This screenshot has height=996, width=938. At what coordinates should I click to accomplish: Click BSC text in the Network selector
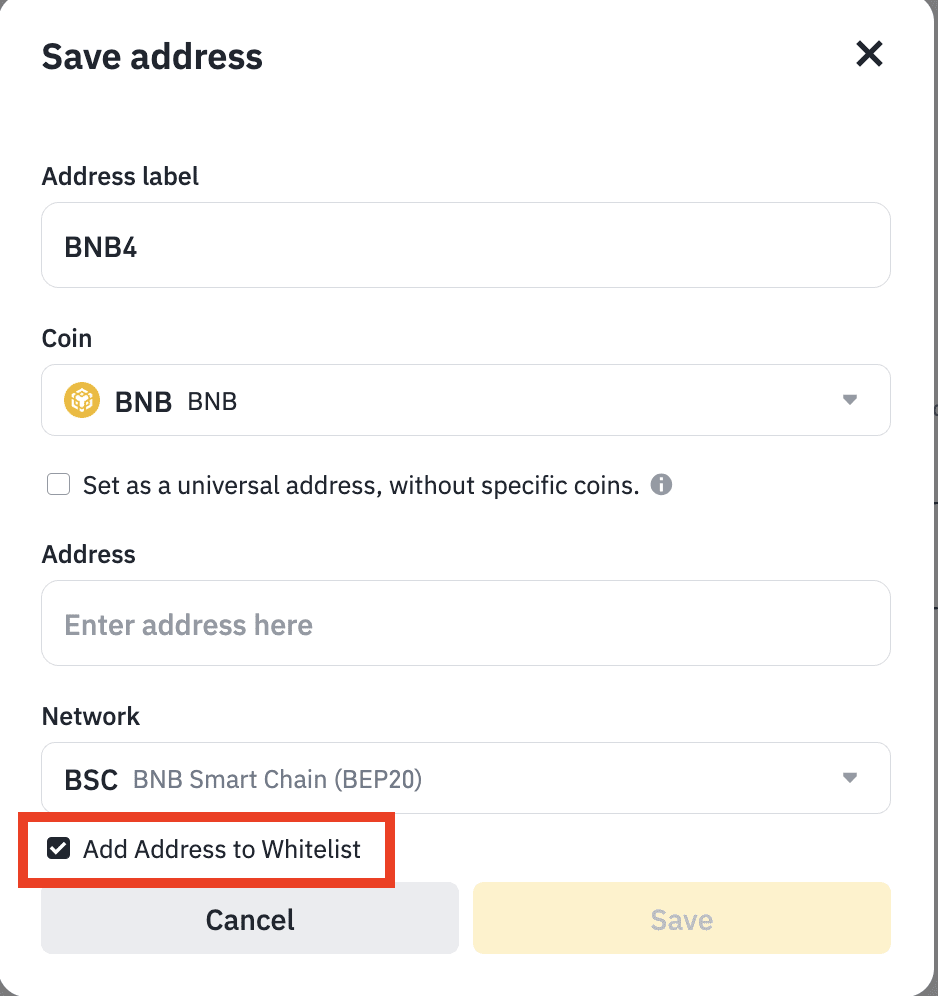[91, 779]
